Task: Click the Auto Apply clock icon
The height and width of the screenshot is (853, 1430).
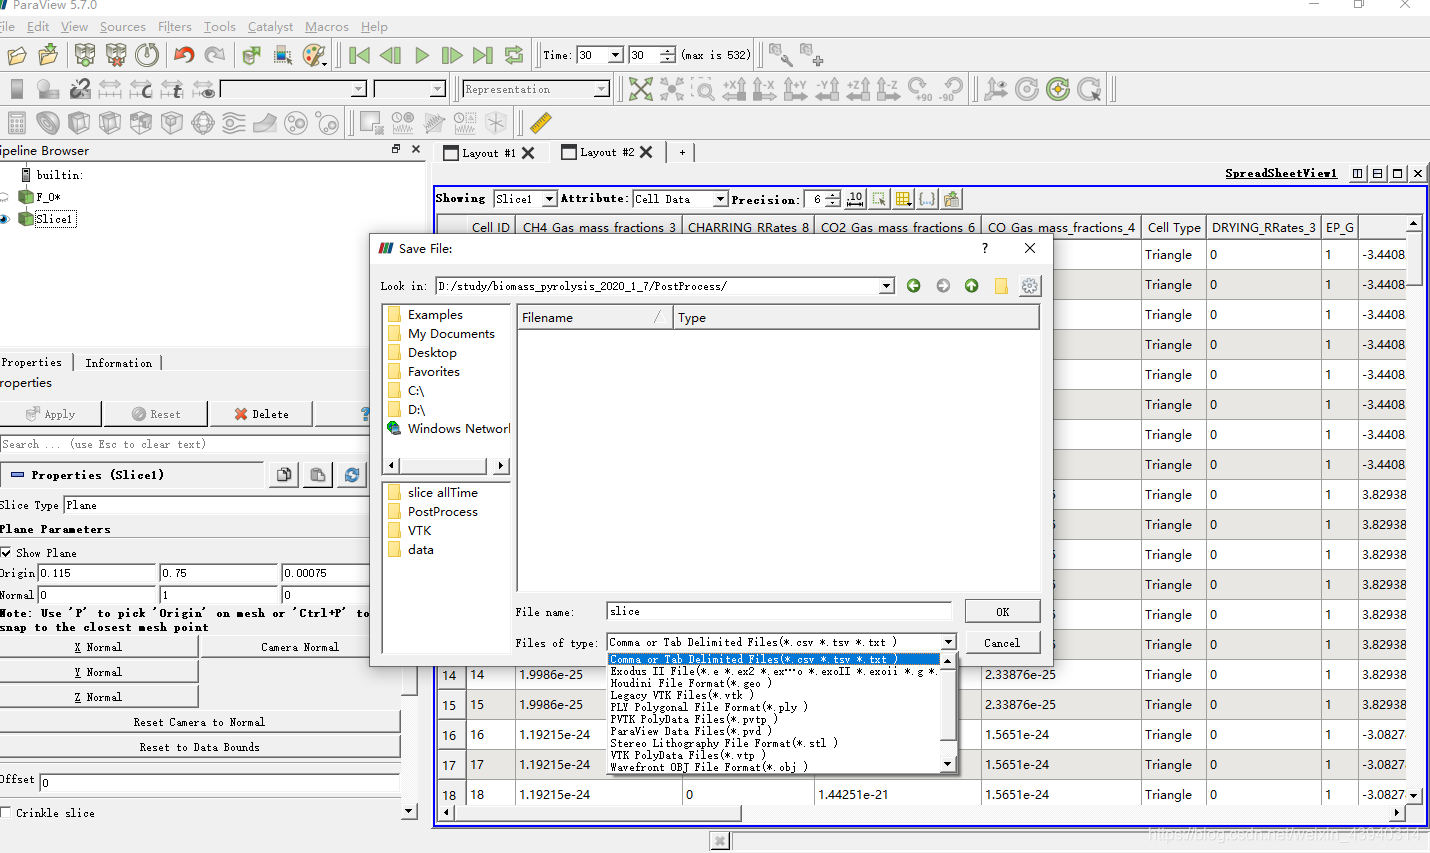Action: [x=147, y=56]
